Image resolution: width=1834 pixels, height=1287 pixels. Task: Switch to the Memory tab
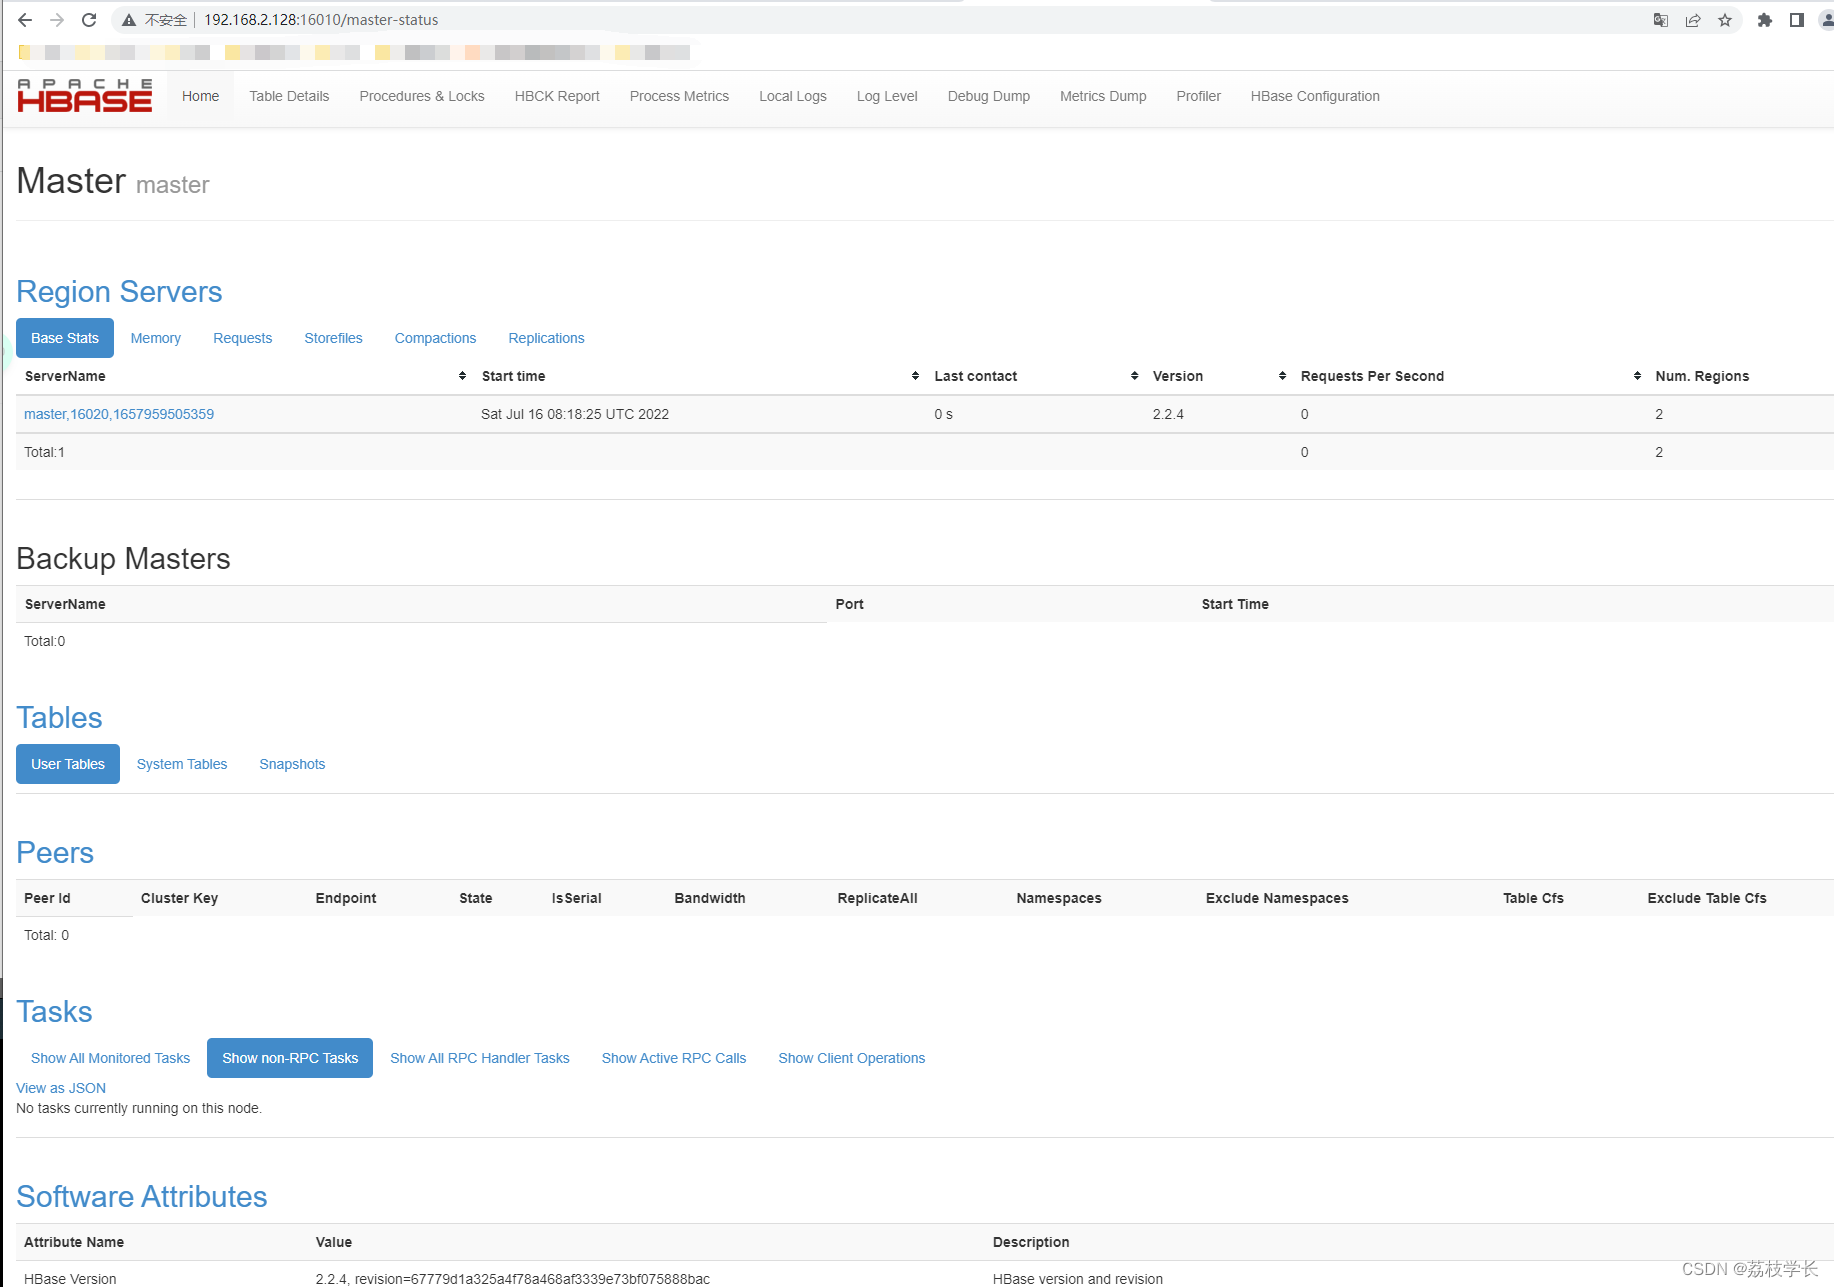click(x=156, y=338)
